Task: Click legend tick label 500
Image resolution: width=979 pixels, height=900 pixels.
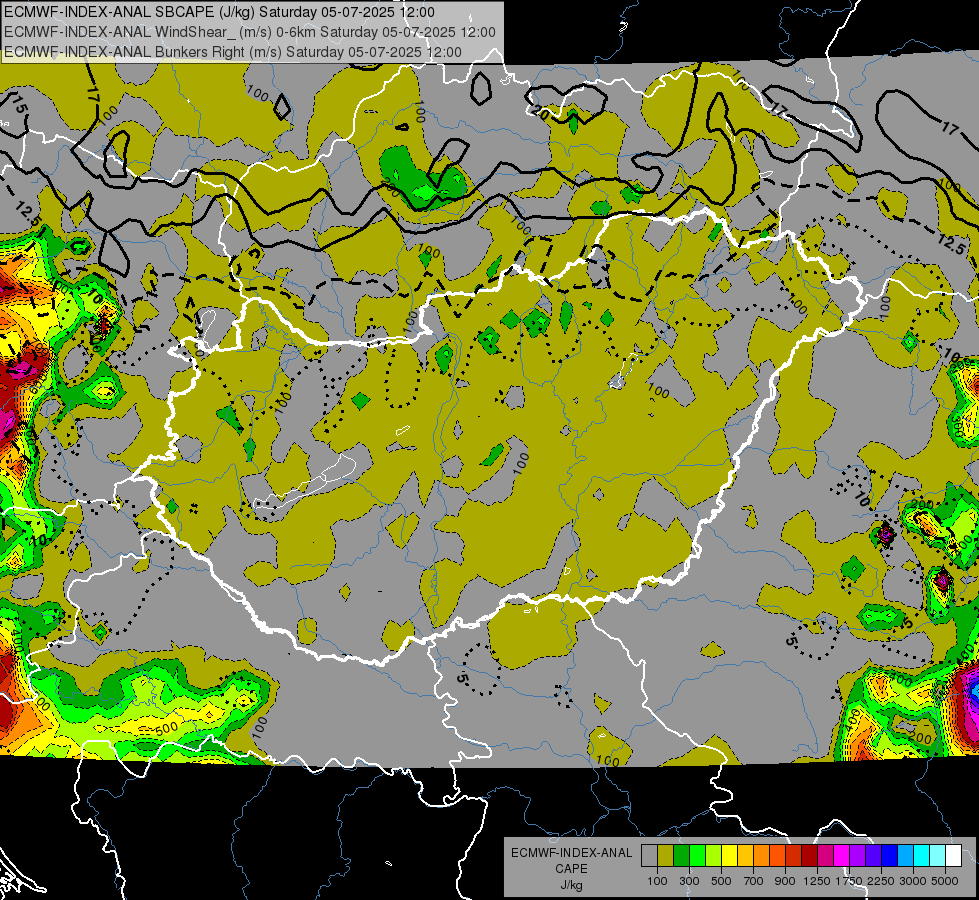Action: pyautogui.click(x=721, y=881)
